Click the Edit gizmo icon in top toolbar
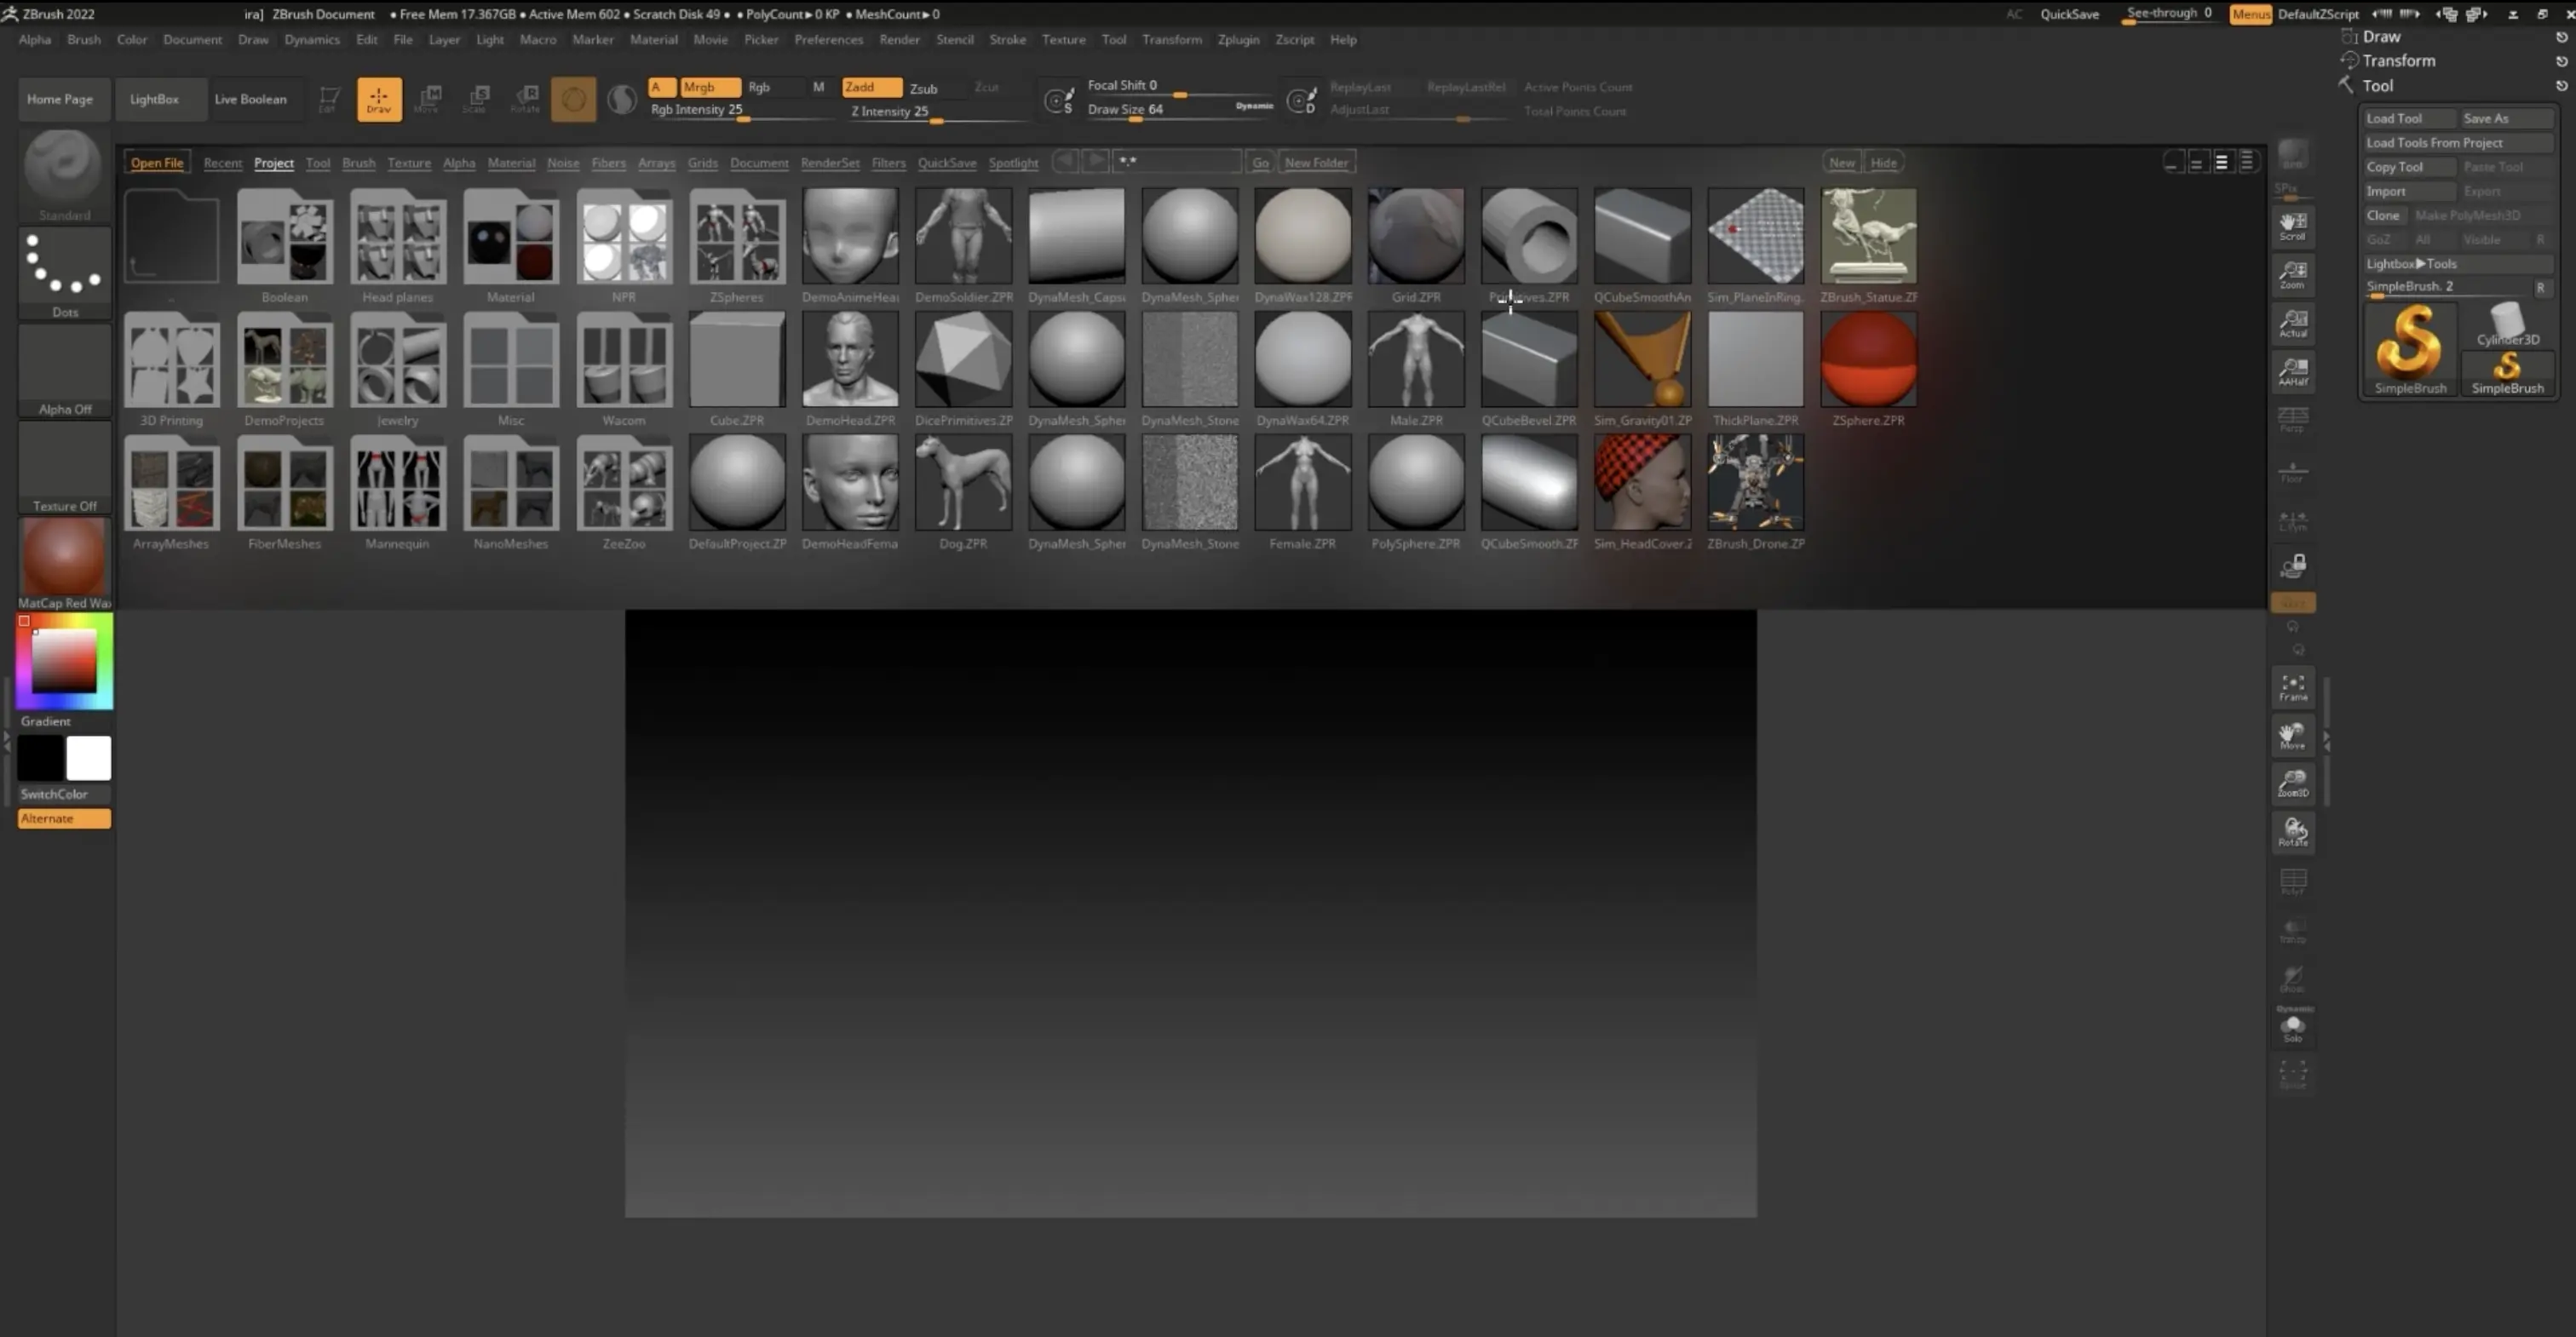Screen dimensions: 2576x1337 pos(329,99)
